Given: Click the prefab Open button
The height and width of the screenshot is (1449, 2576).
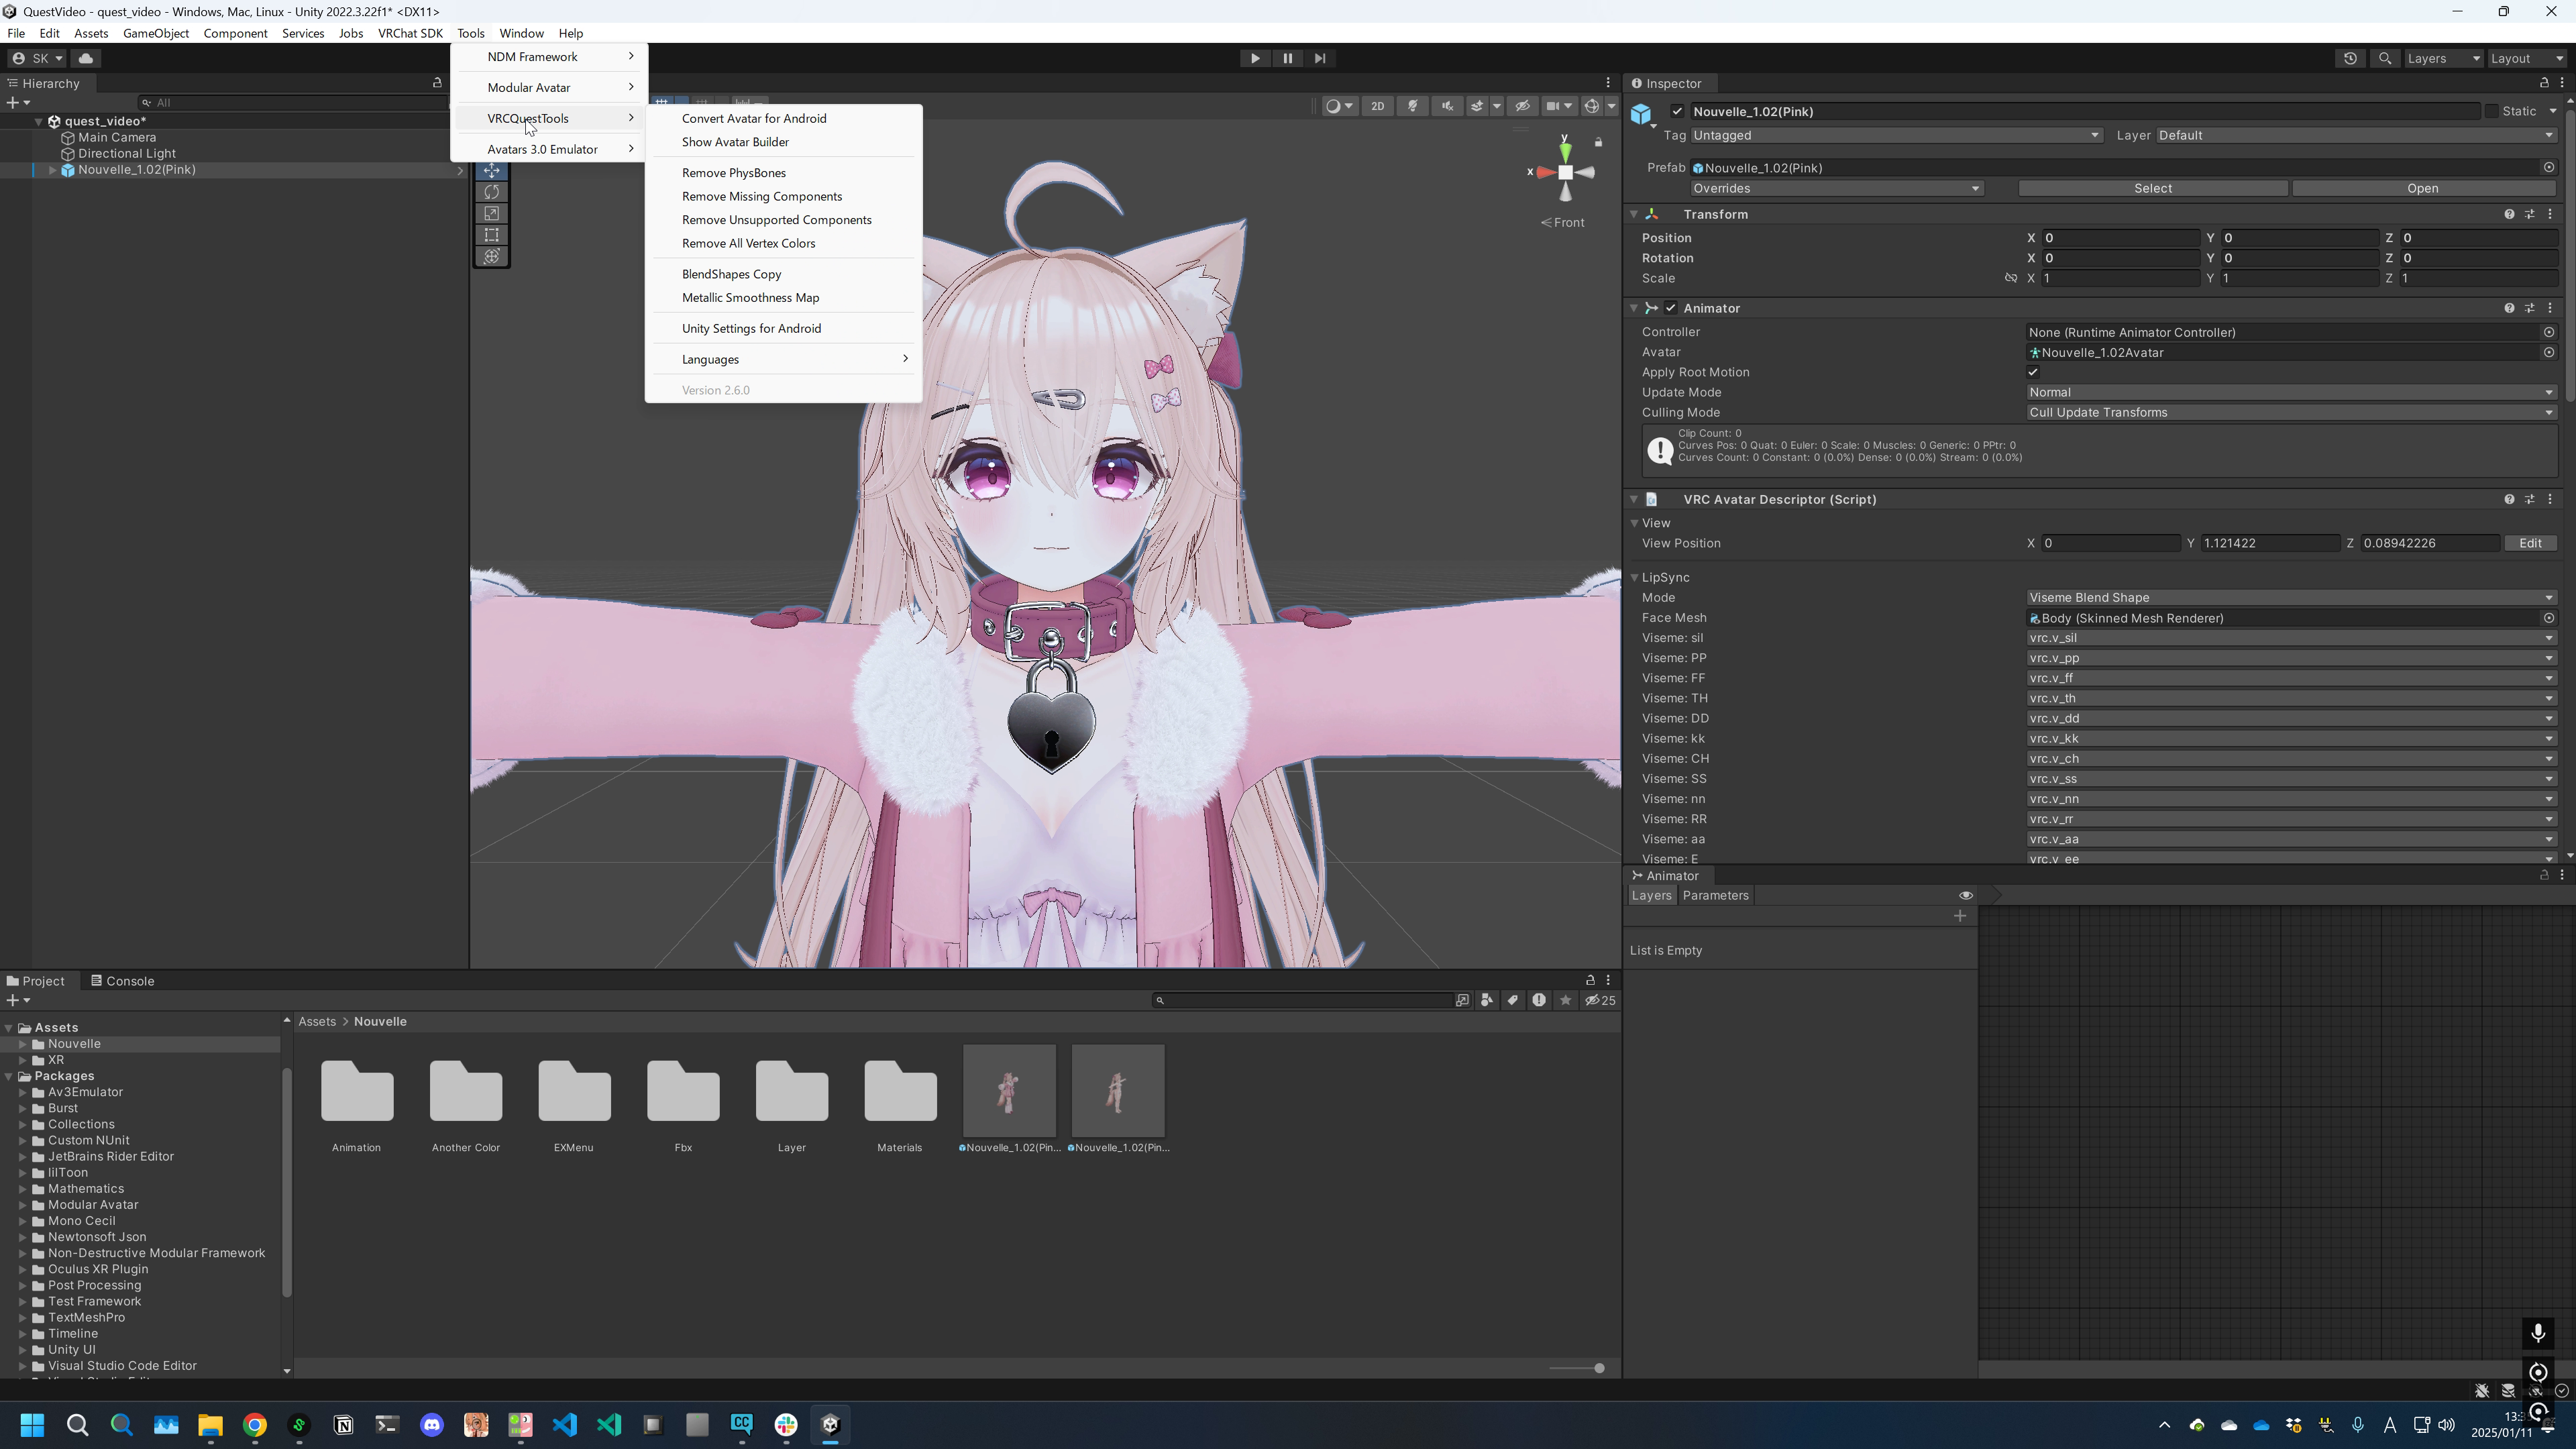Looking at the screenshot, I should [x=2422, y=188].
